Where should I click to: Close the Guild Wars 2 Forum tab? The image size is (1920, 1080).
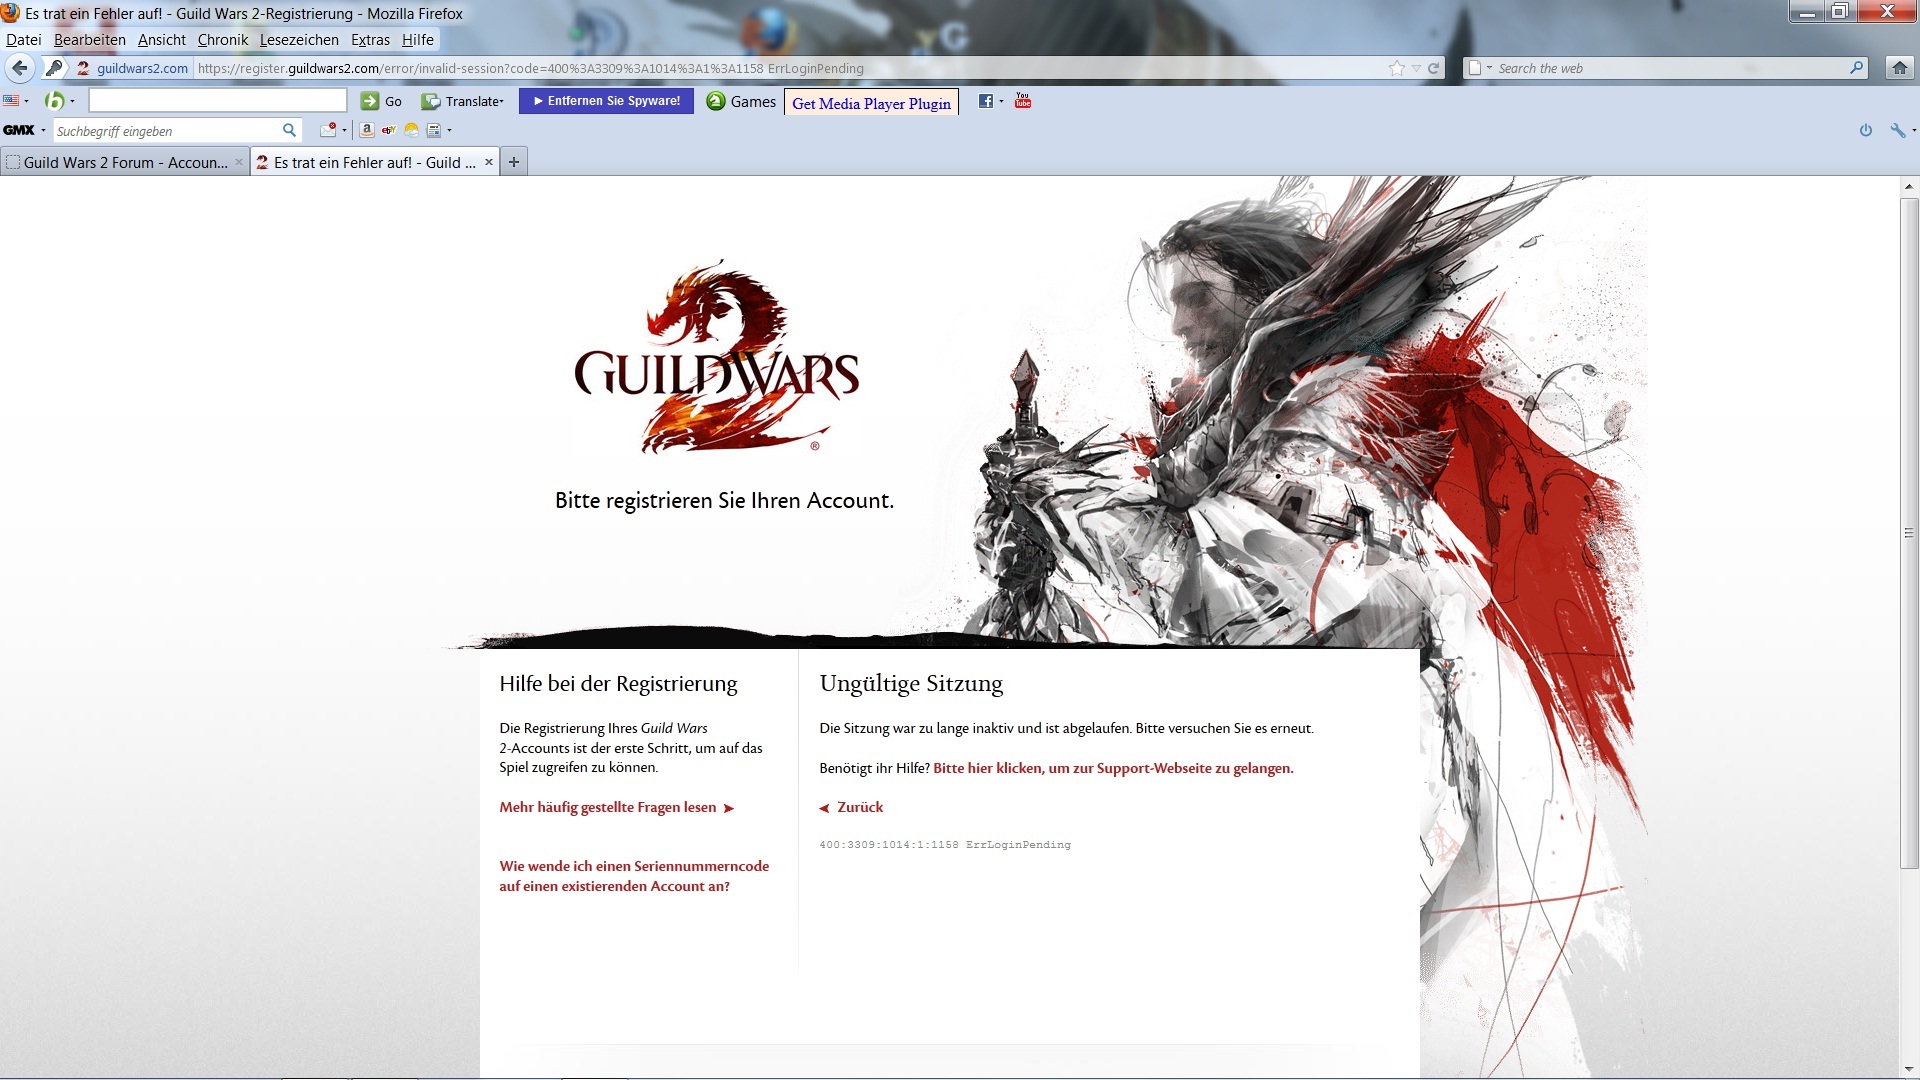[239, 162]
